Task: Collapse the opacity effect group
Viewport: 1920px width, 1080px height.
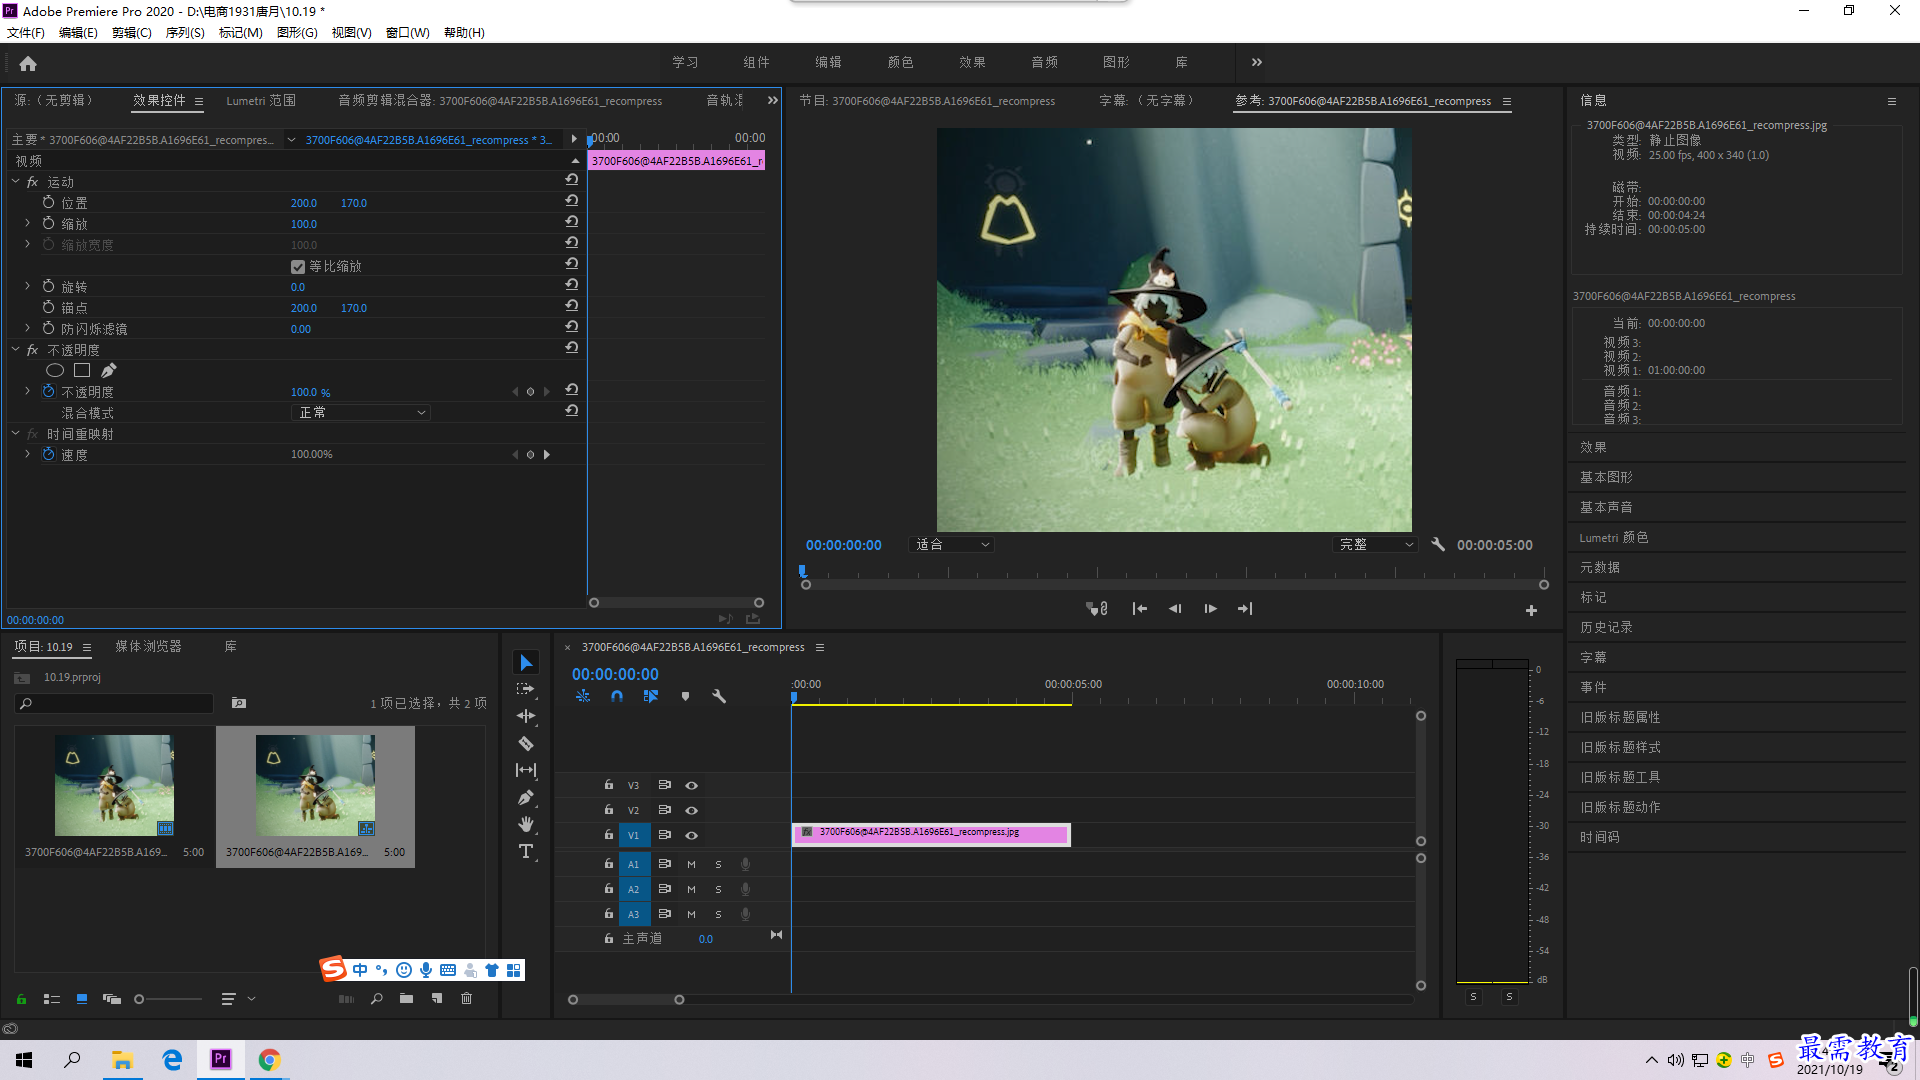Action: tap(15, 349)
